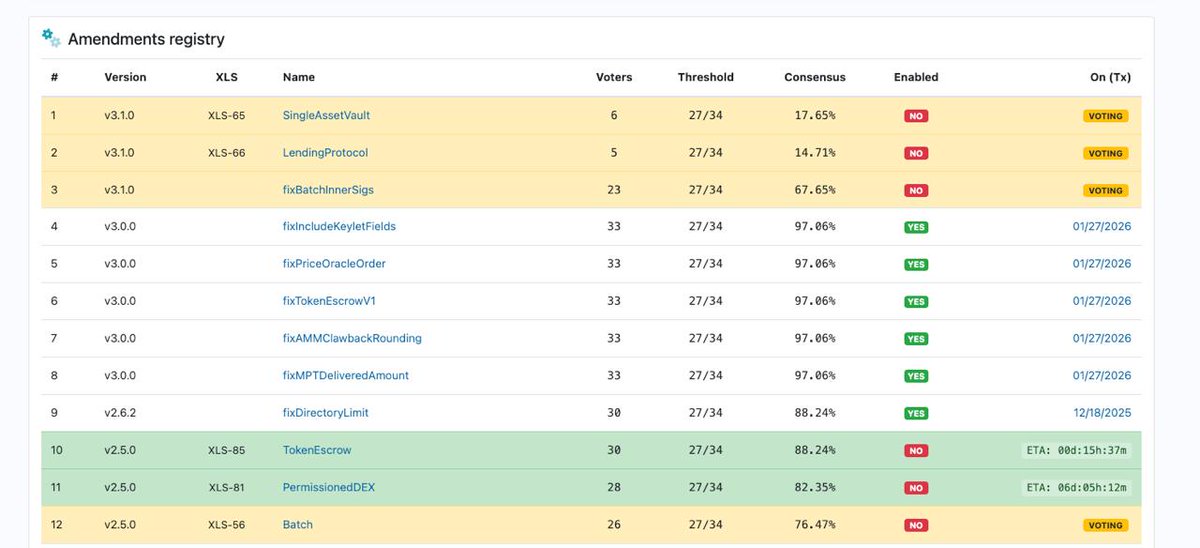Click the YES enabled badge for fixDirectoryLimit

point(916,413)
